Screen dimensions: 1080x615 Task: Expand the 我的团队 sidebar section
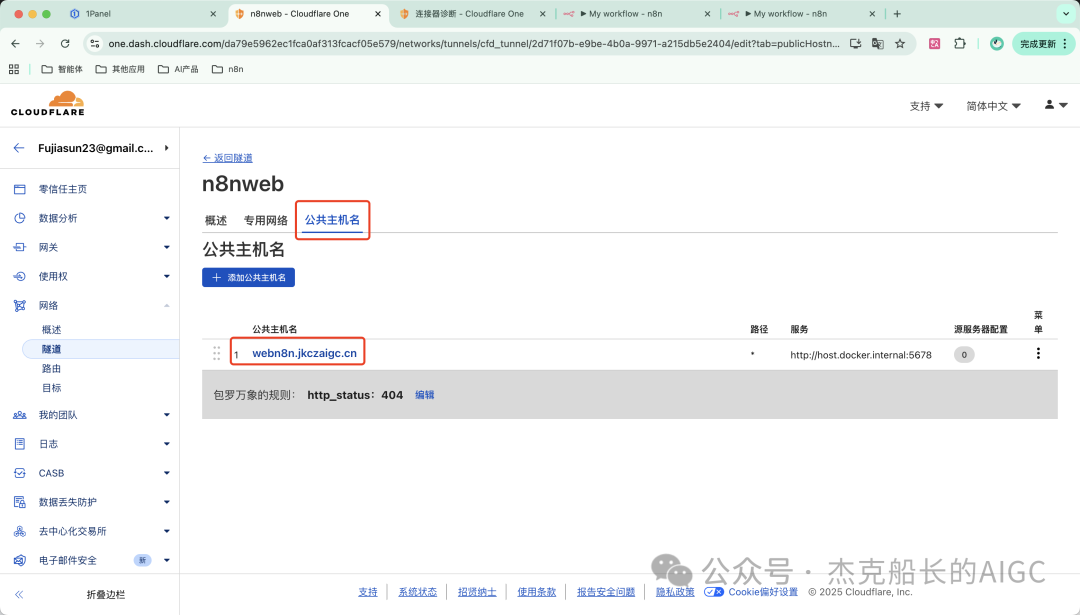click(x=167, y=415)
